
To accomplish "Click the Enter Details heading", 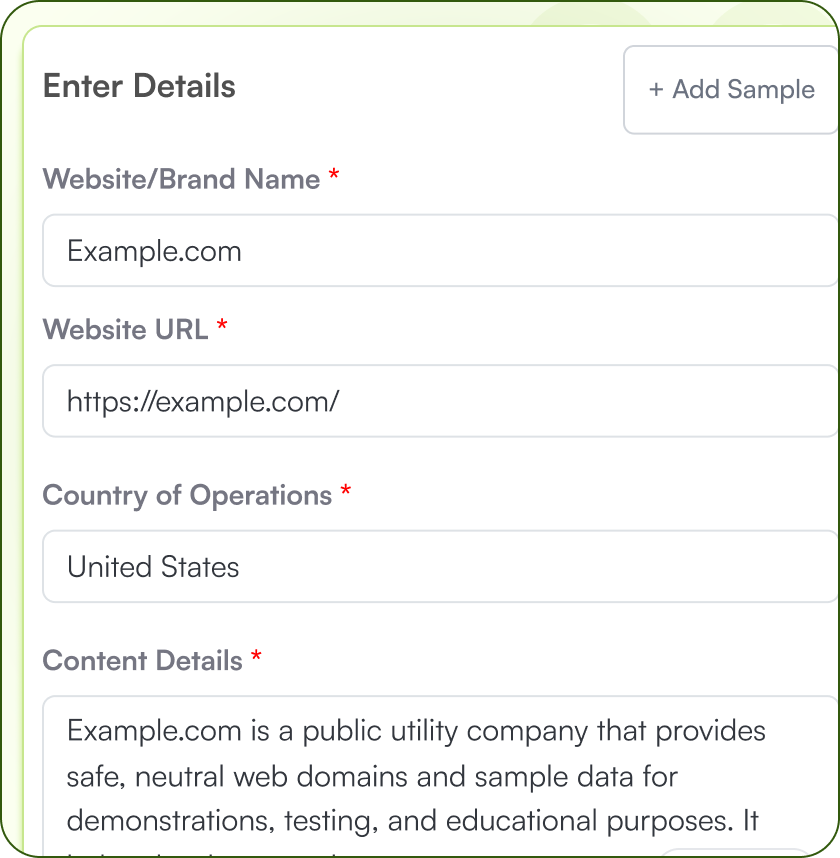I will pos(139,86).
